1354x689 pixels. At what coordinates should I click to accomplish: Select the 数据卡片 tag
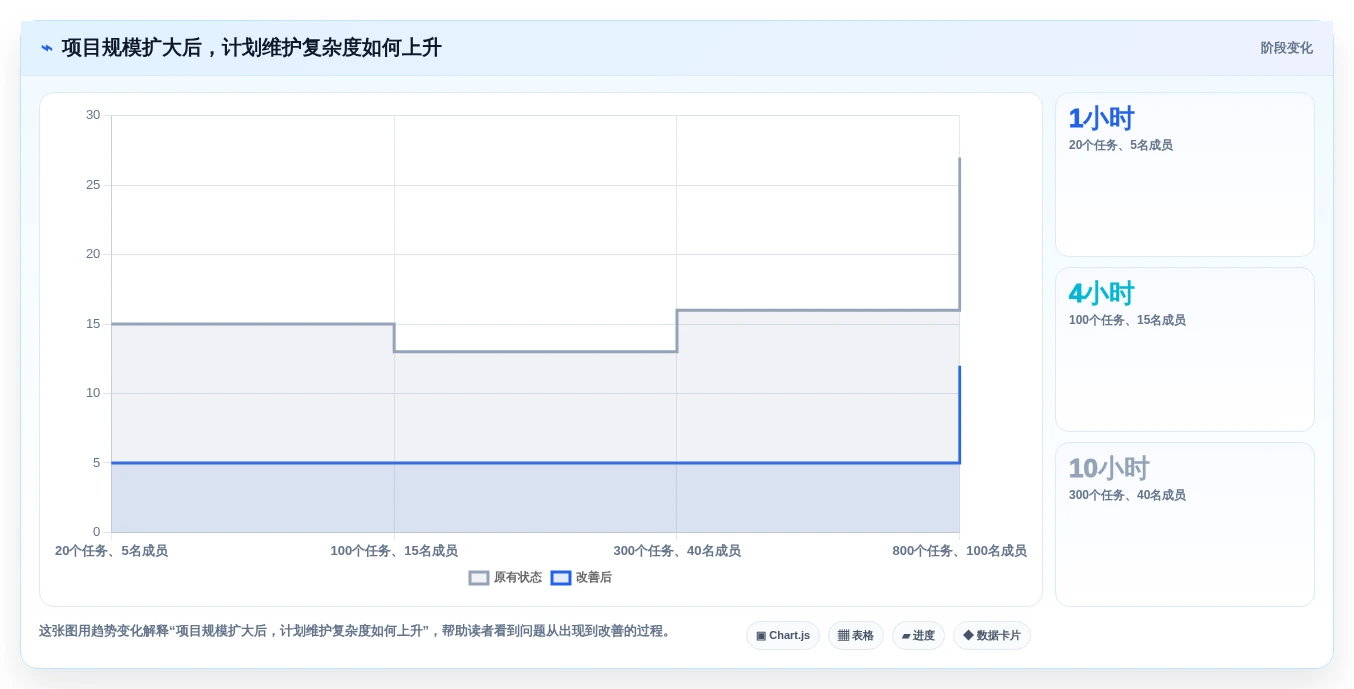pyautogui.click(x=992, y=636)
